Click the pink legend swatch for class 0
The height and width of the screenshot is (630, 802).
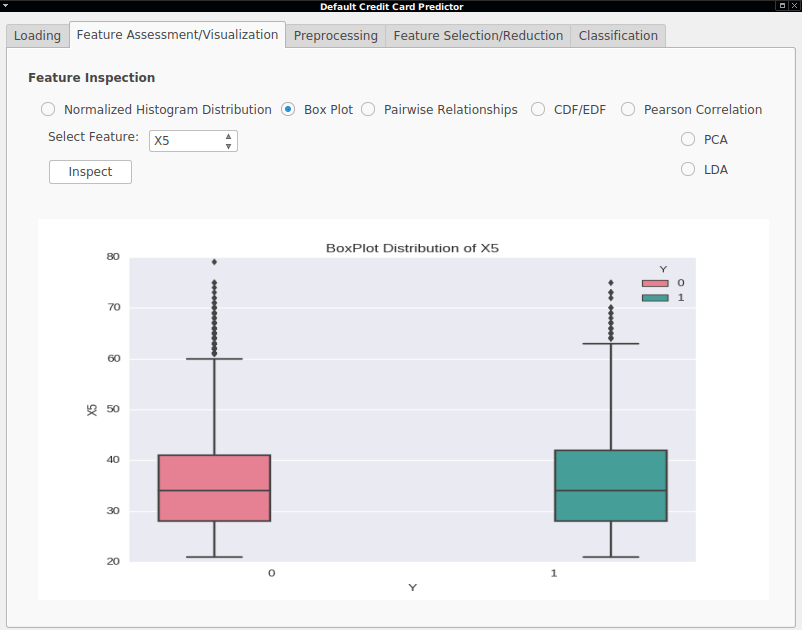click(655, 283)
